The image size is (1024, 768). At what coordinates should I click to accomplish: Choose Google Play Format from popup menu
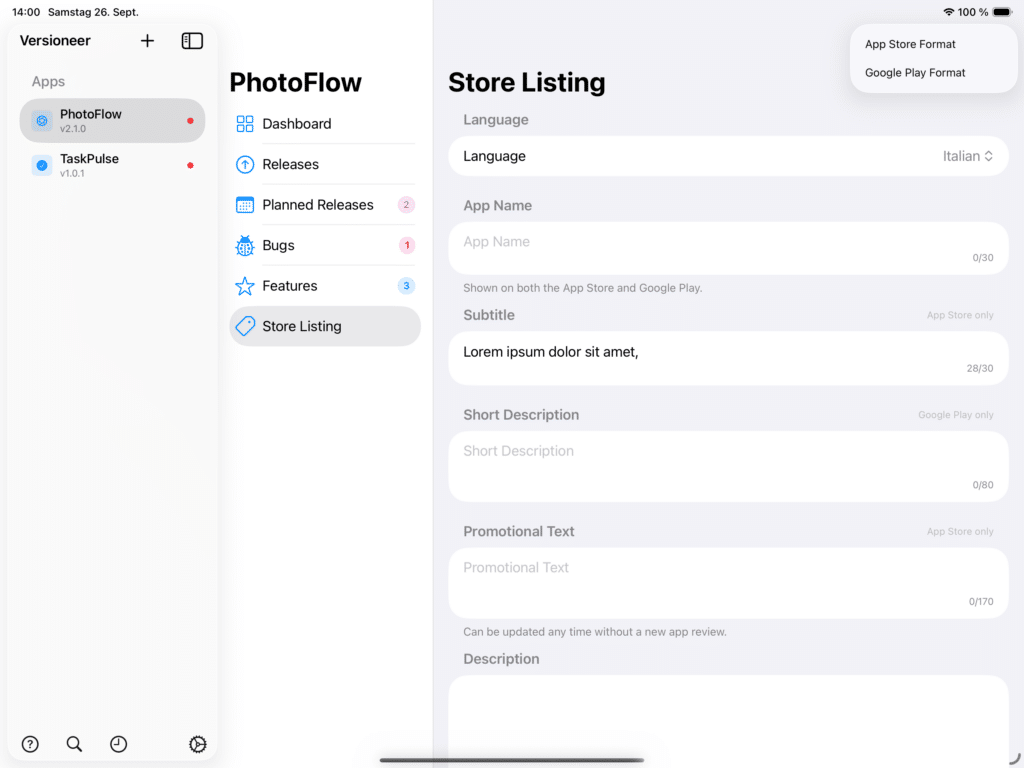pos(934,72)
